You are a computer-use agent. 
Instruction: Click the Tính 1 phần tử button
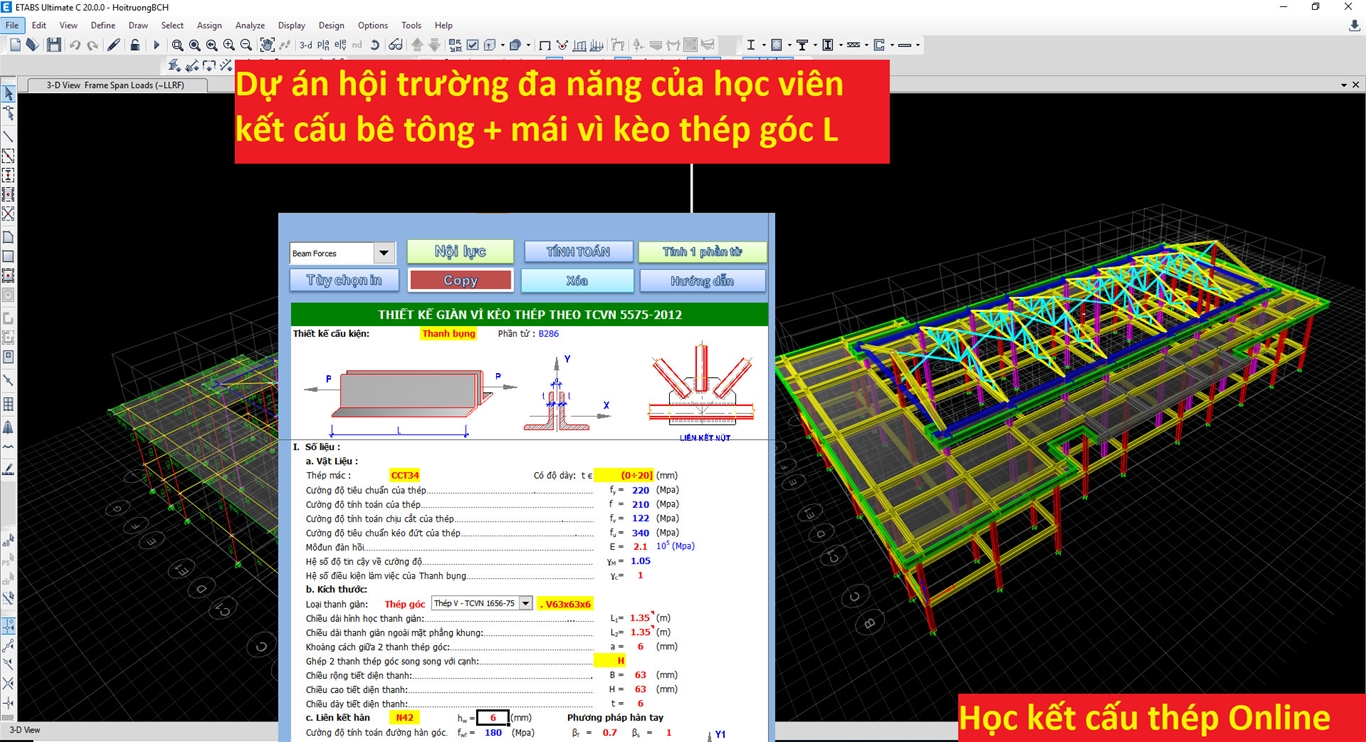[702, 252]
